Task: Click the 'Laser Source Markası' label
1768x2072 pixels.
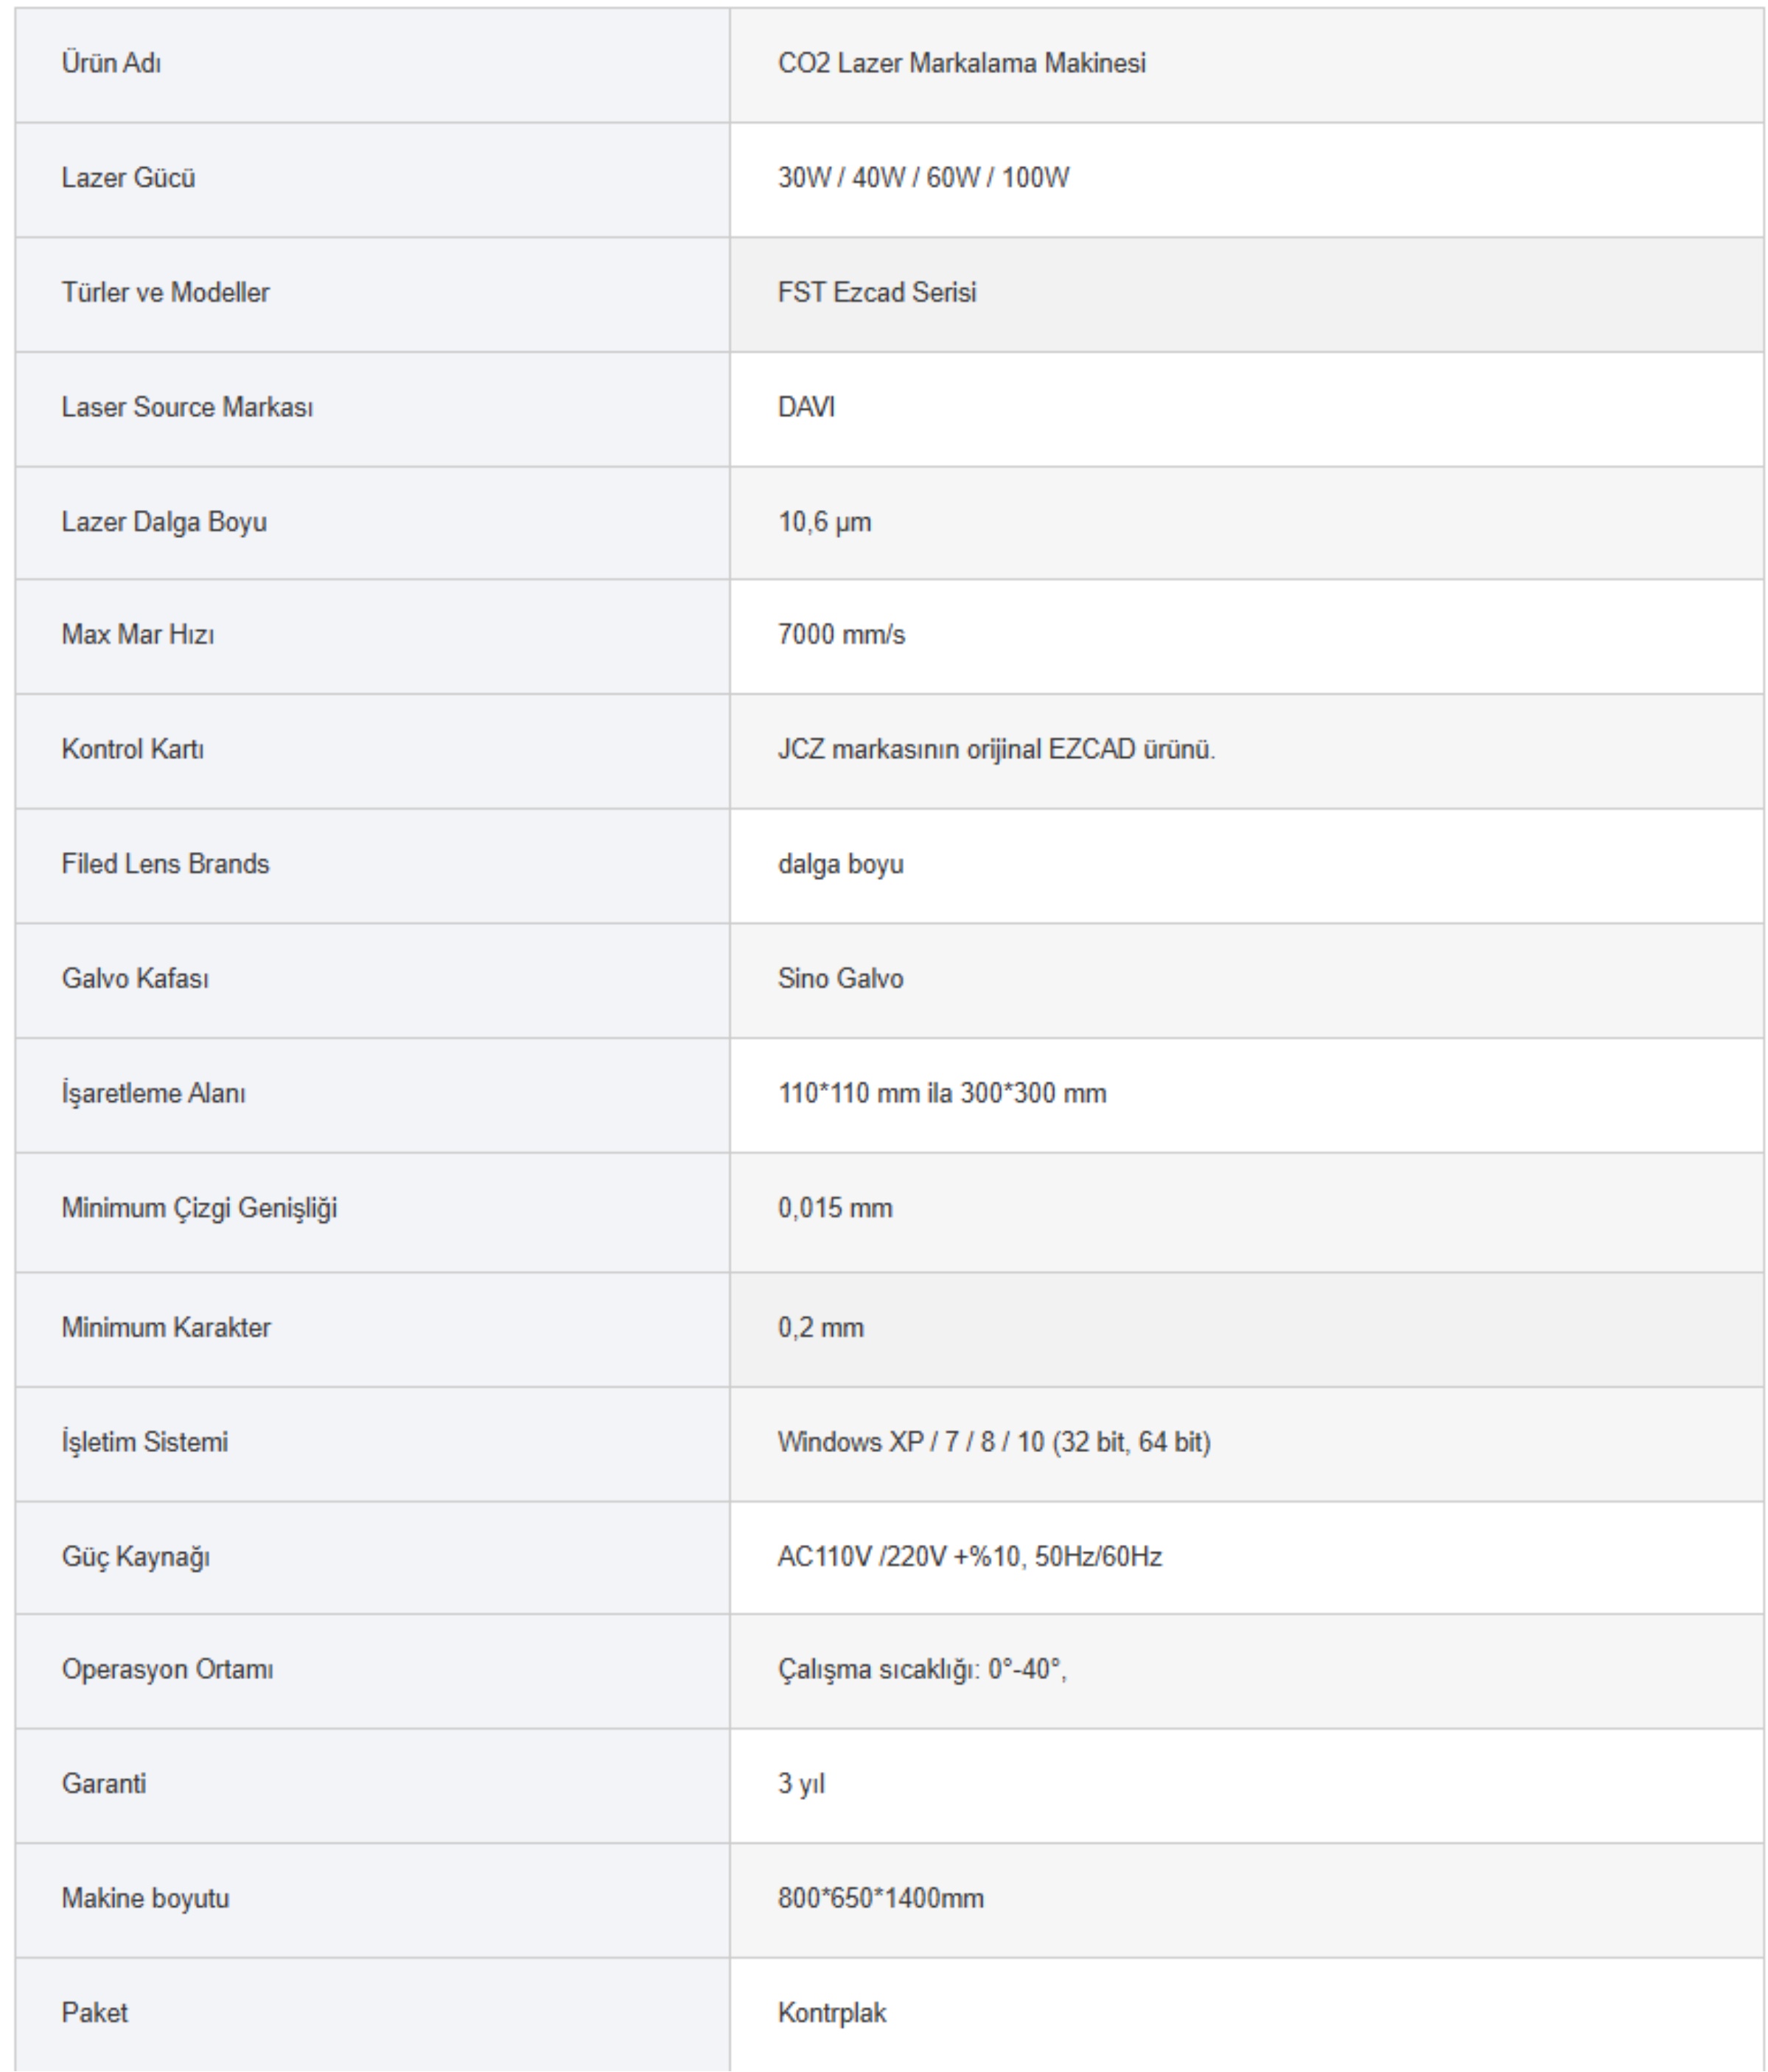Action: pyautogui.click(x=187, y=407)
